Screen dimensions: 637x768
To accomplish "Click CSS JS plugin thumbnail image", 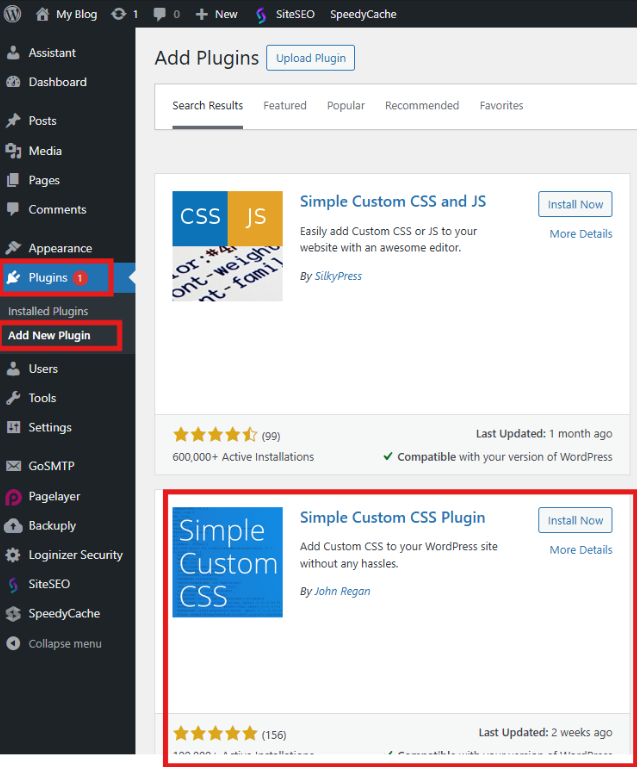I will point(227,246).
